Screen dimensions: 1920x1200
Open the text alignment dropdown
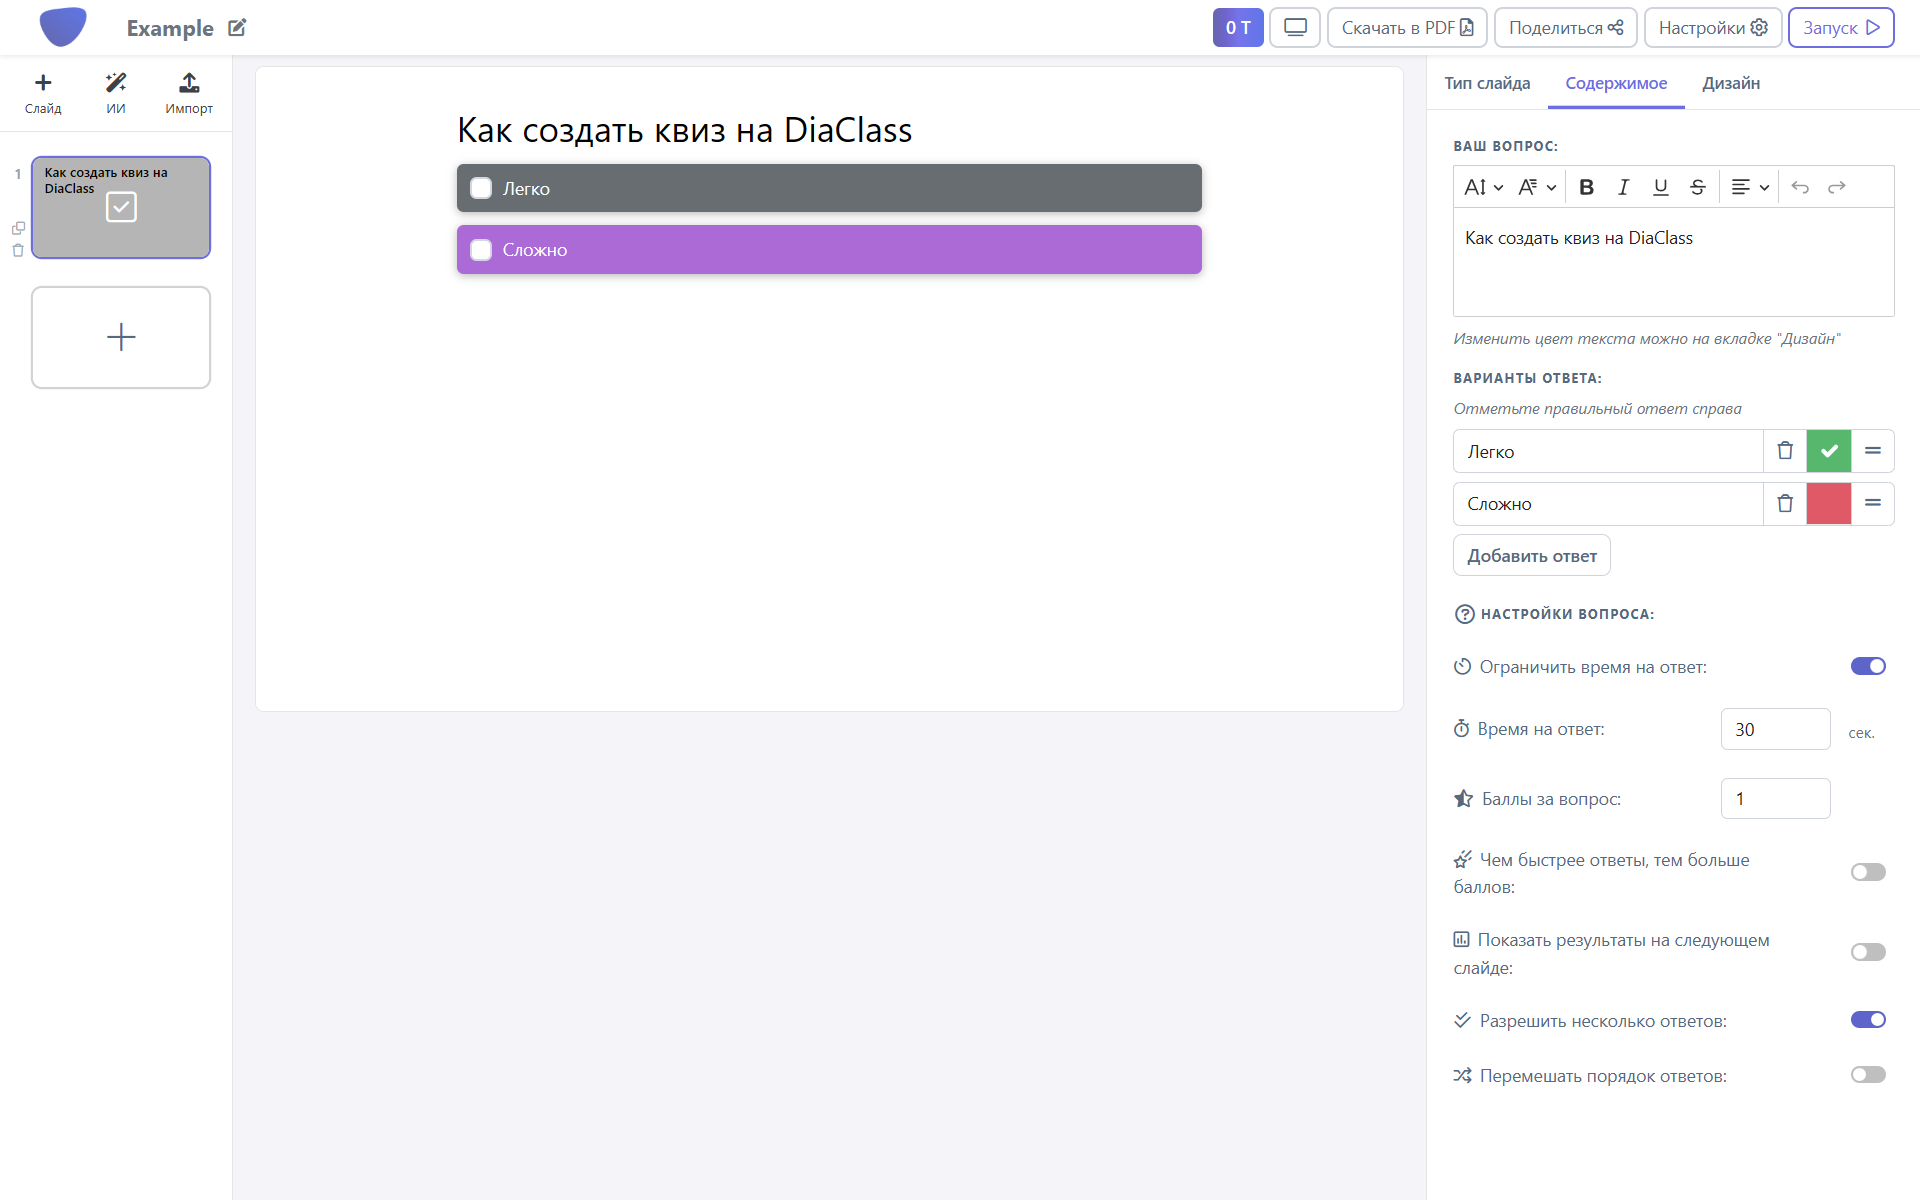coord(1750,187)
